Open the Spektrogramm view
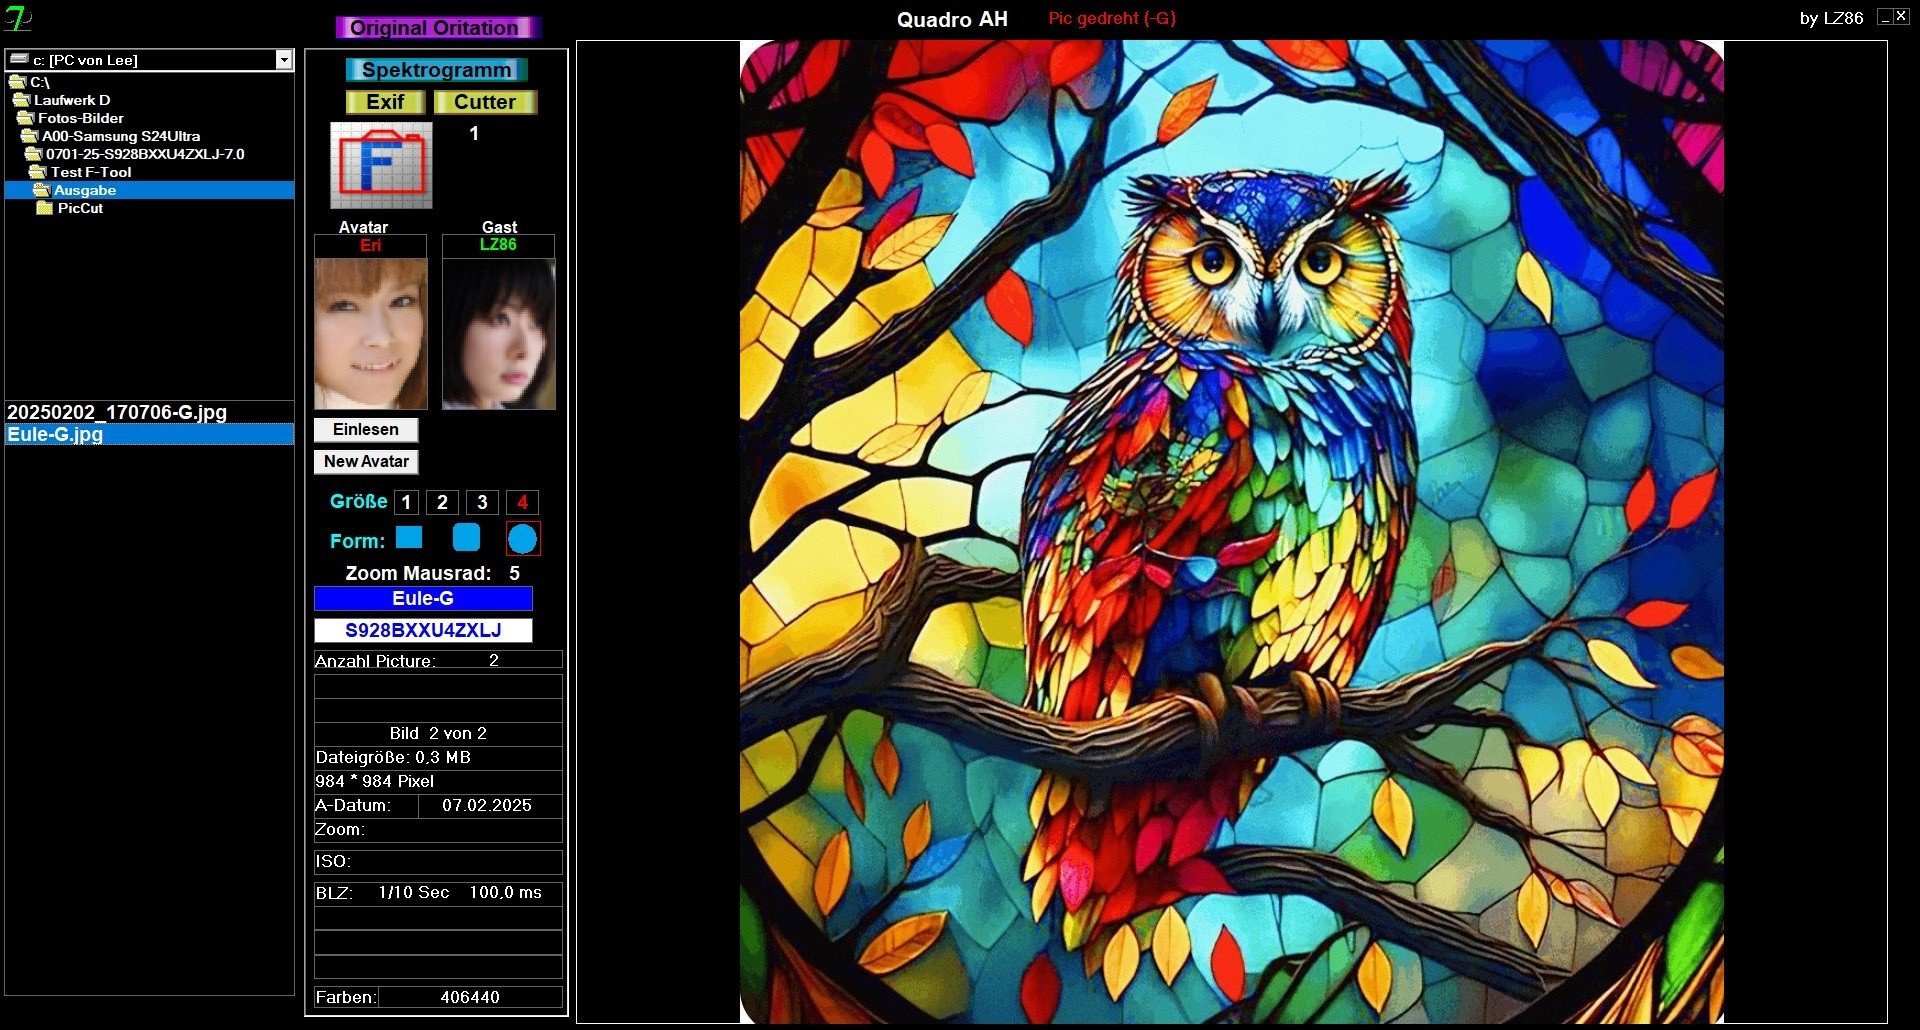Viewport: 1920px width, 1030px height. click(436, 70)
